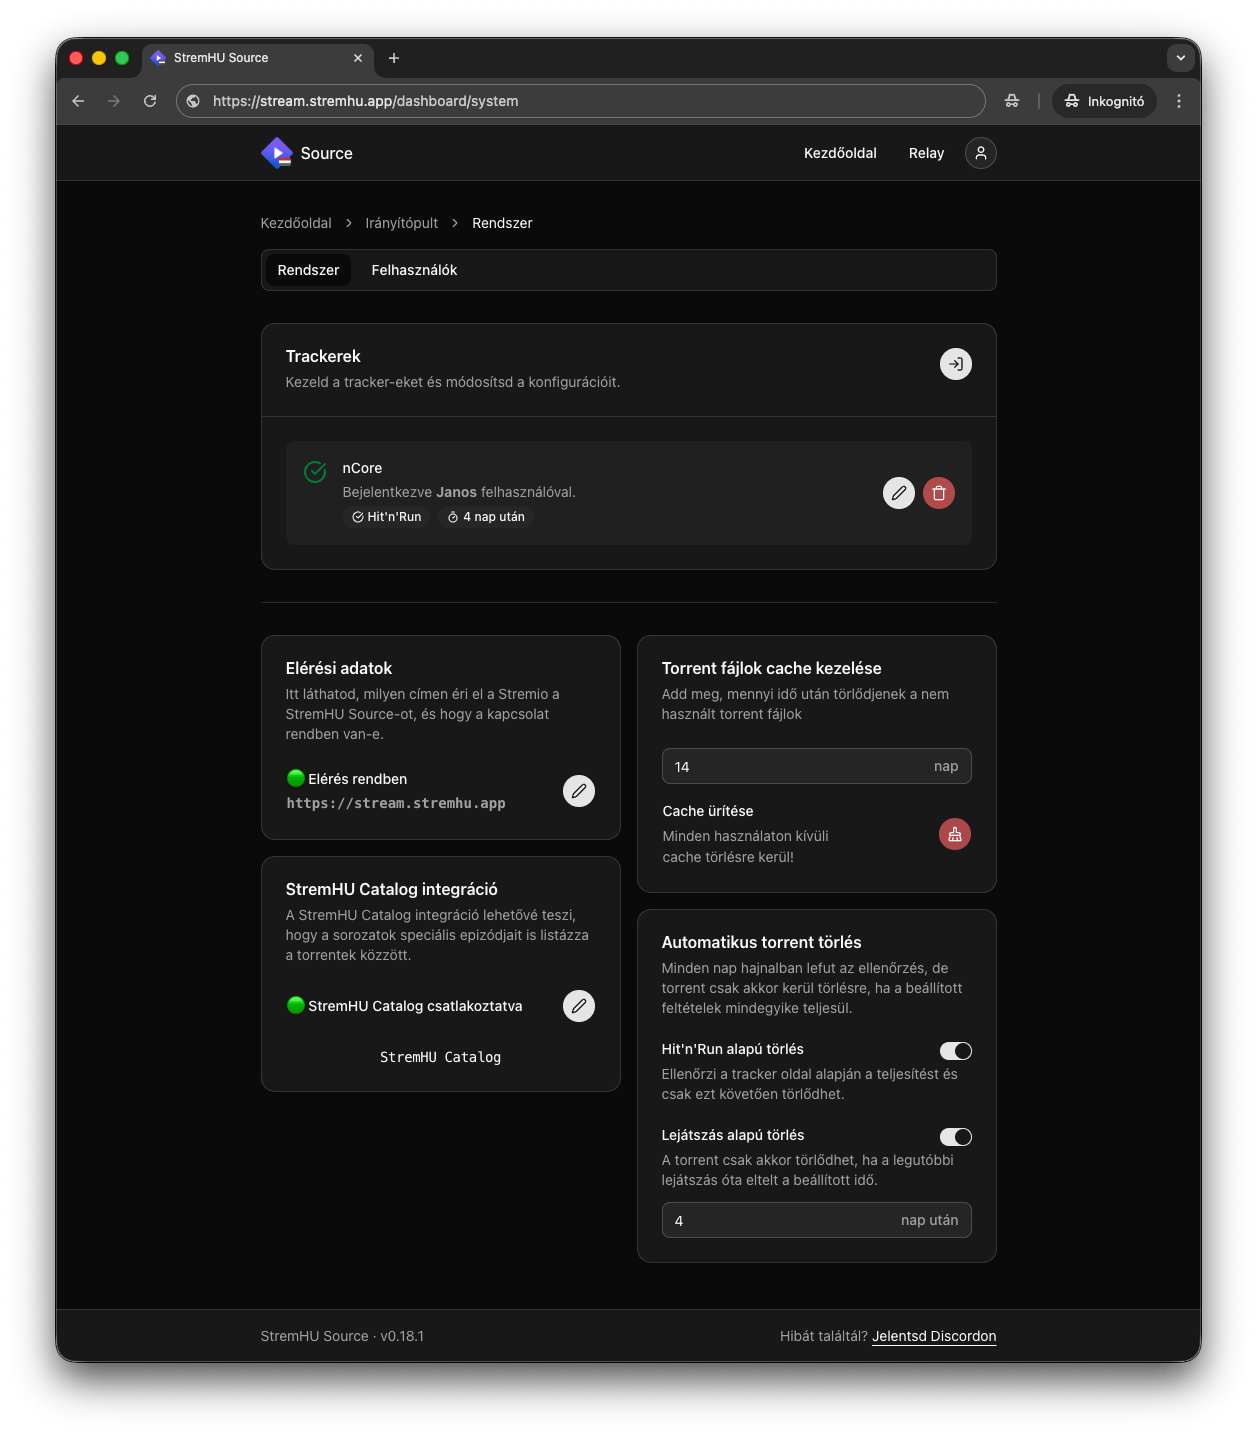Click the Source brand name text
Viewport: 1257px width, 1436px height.
pyautogui.click(x=326, y=153)
